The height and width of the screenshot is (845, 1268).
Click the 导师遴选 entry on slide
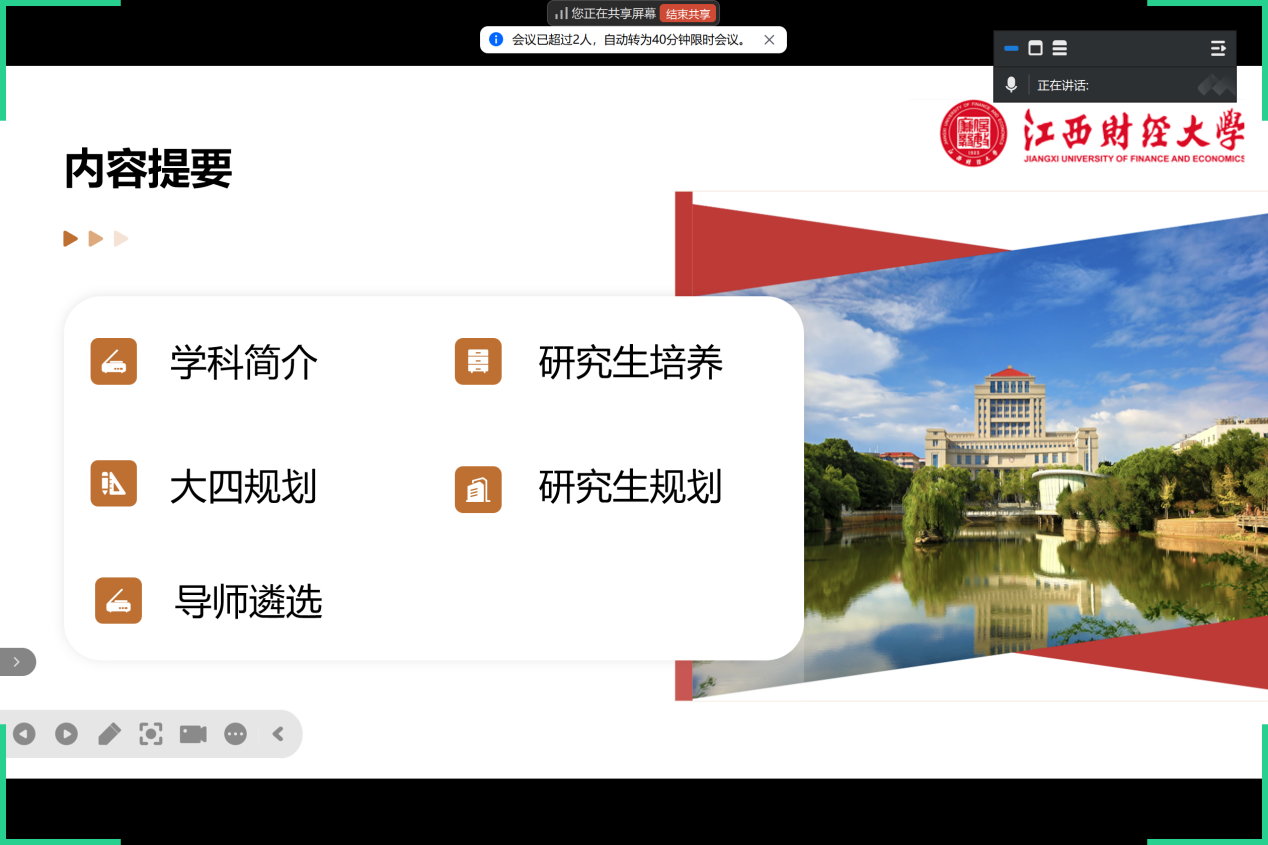click(248, 602)
